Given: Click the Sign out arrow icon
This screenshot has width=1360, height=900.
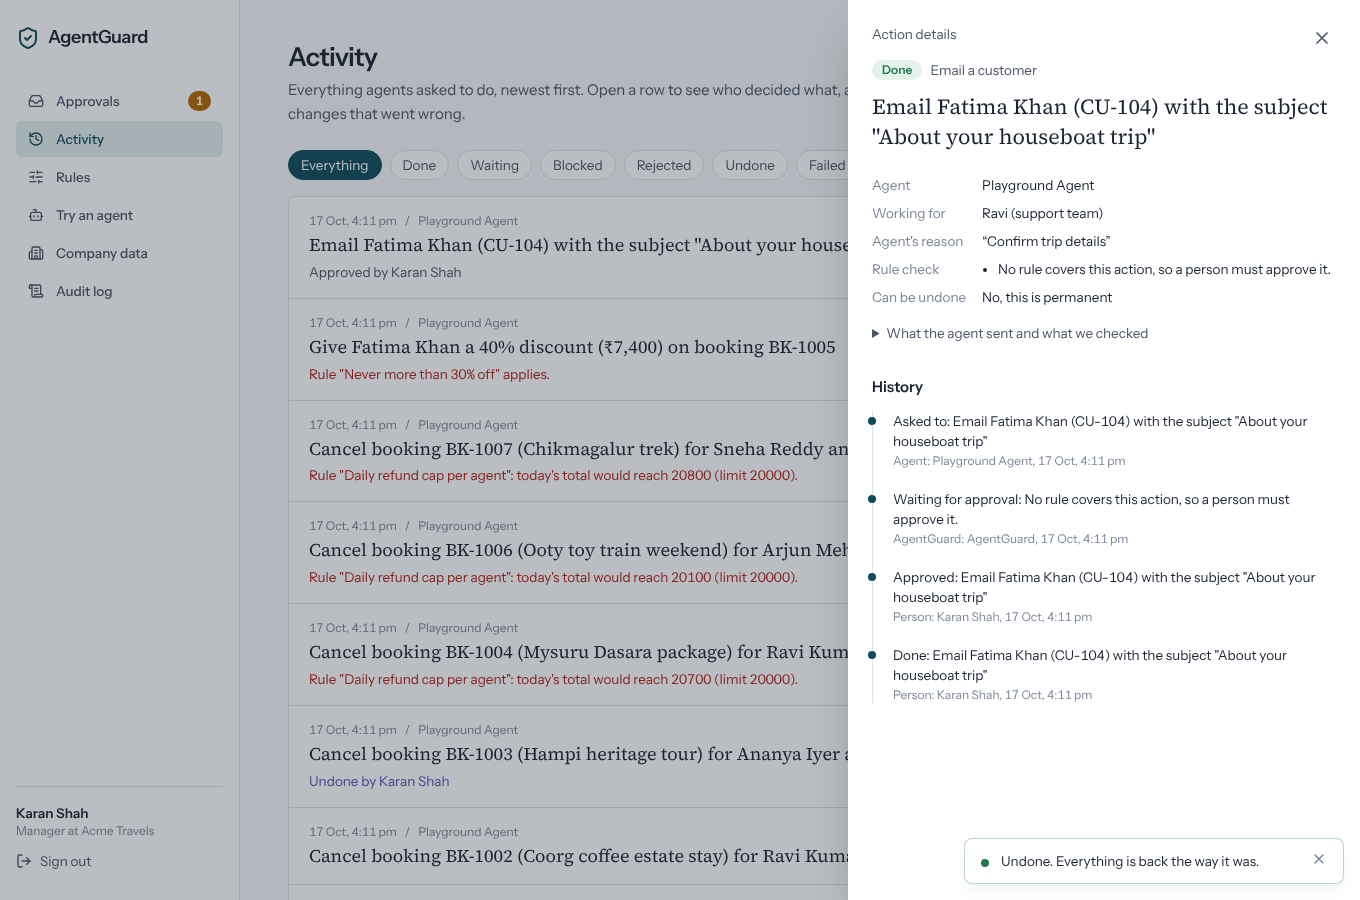Looking at the screenshot, I should click(x=24, y=861).
